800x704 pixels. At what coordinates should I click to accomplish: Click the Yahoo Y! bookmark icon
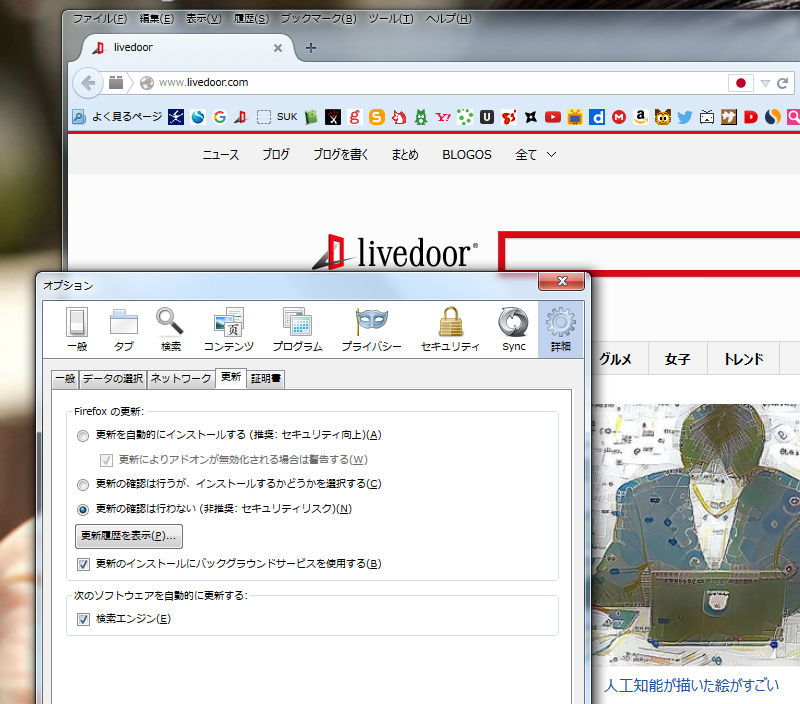(x=443, y=117)
